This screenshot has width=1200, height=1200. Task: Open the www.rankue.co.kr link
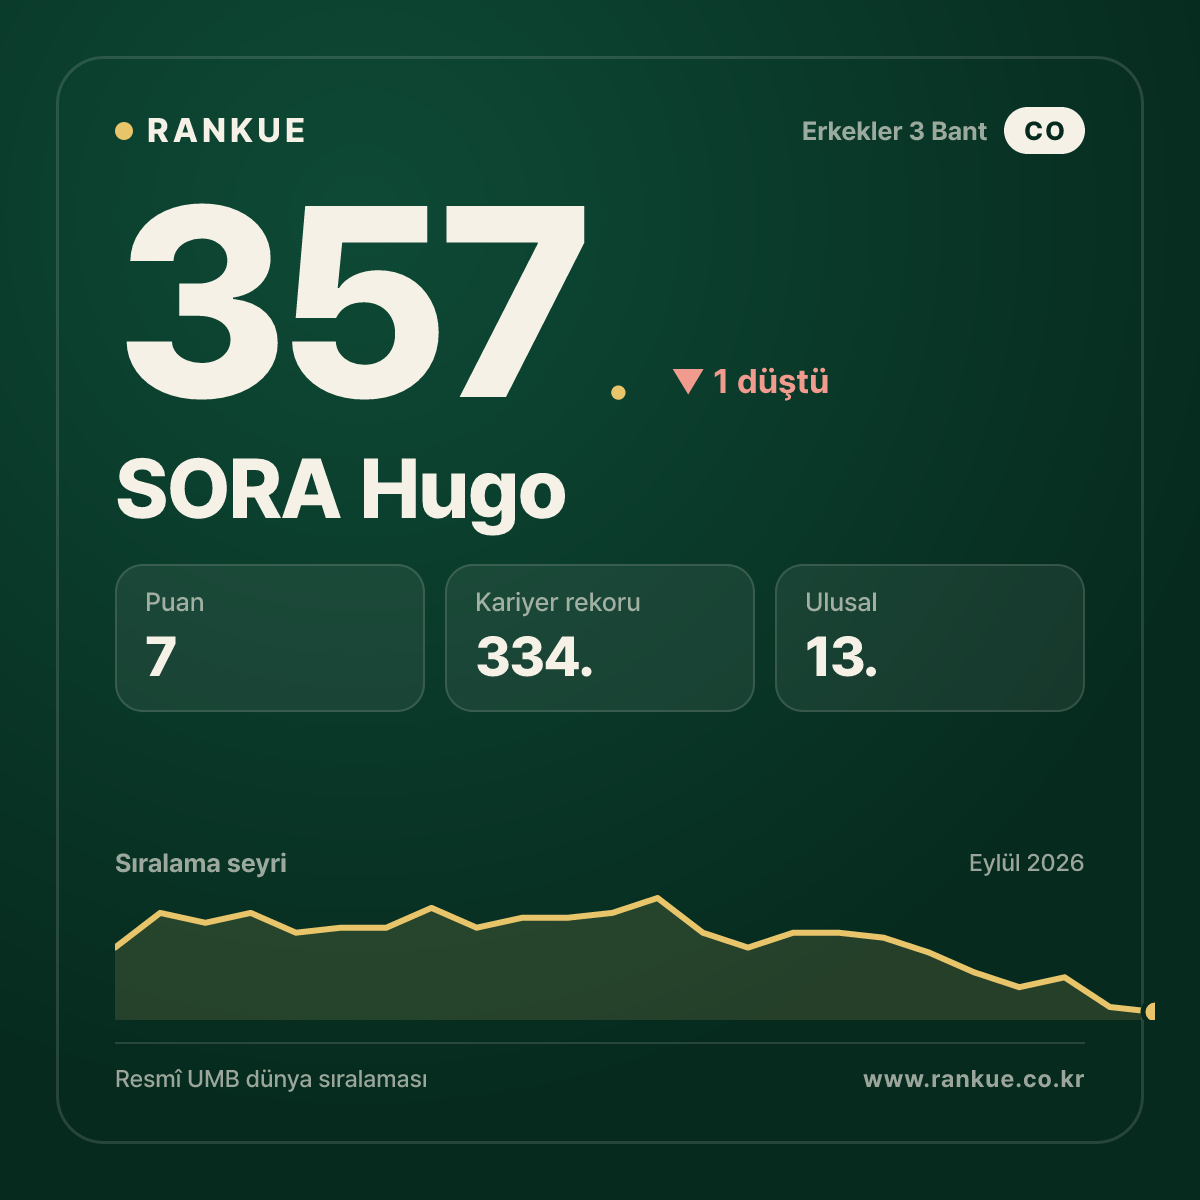coord(974,1079)
